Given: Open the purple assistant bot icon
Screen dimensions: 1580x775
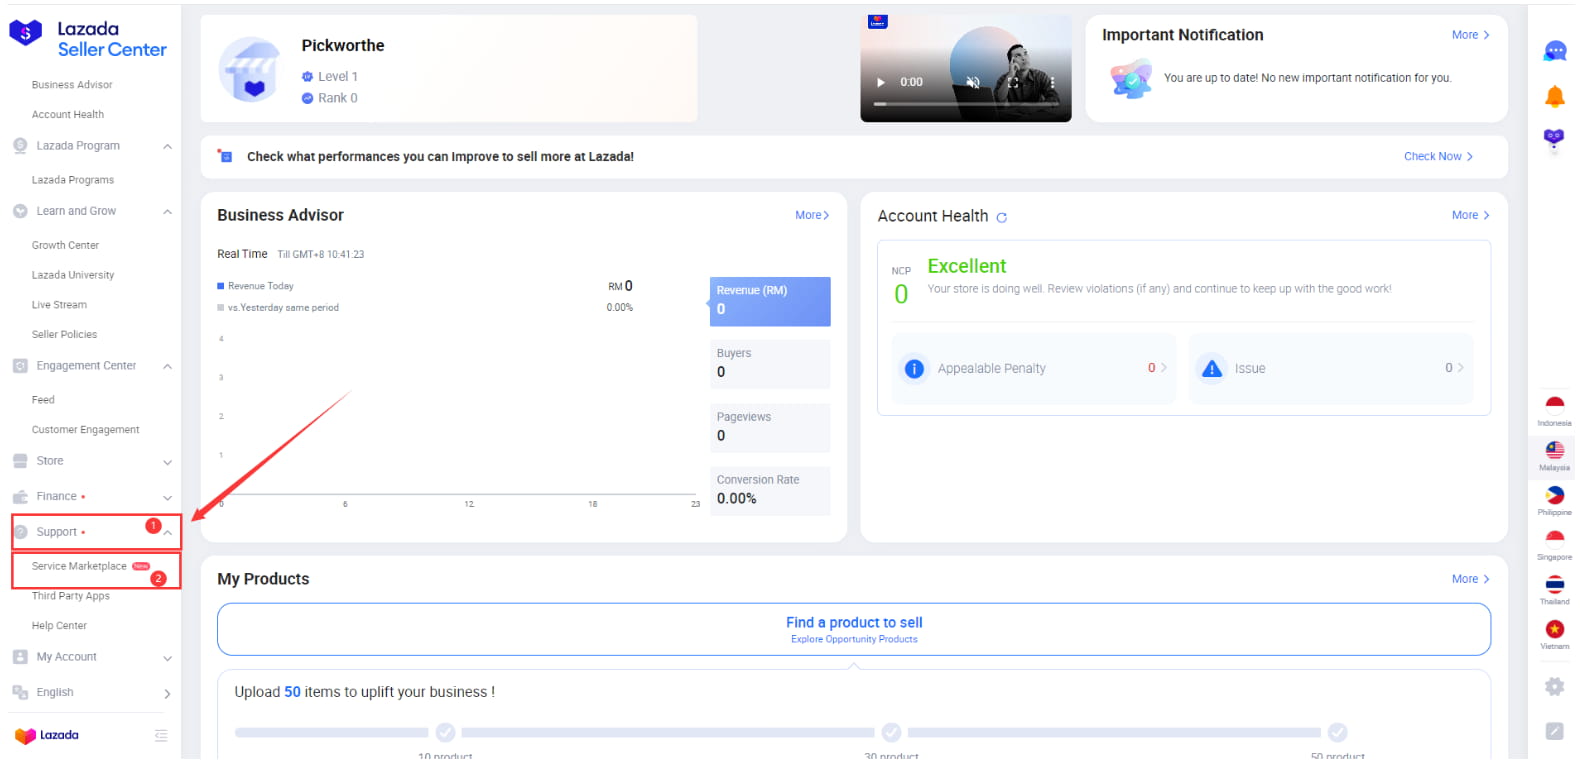Looking at the screenshot, I should click(x=1554, y=139).
